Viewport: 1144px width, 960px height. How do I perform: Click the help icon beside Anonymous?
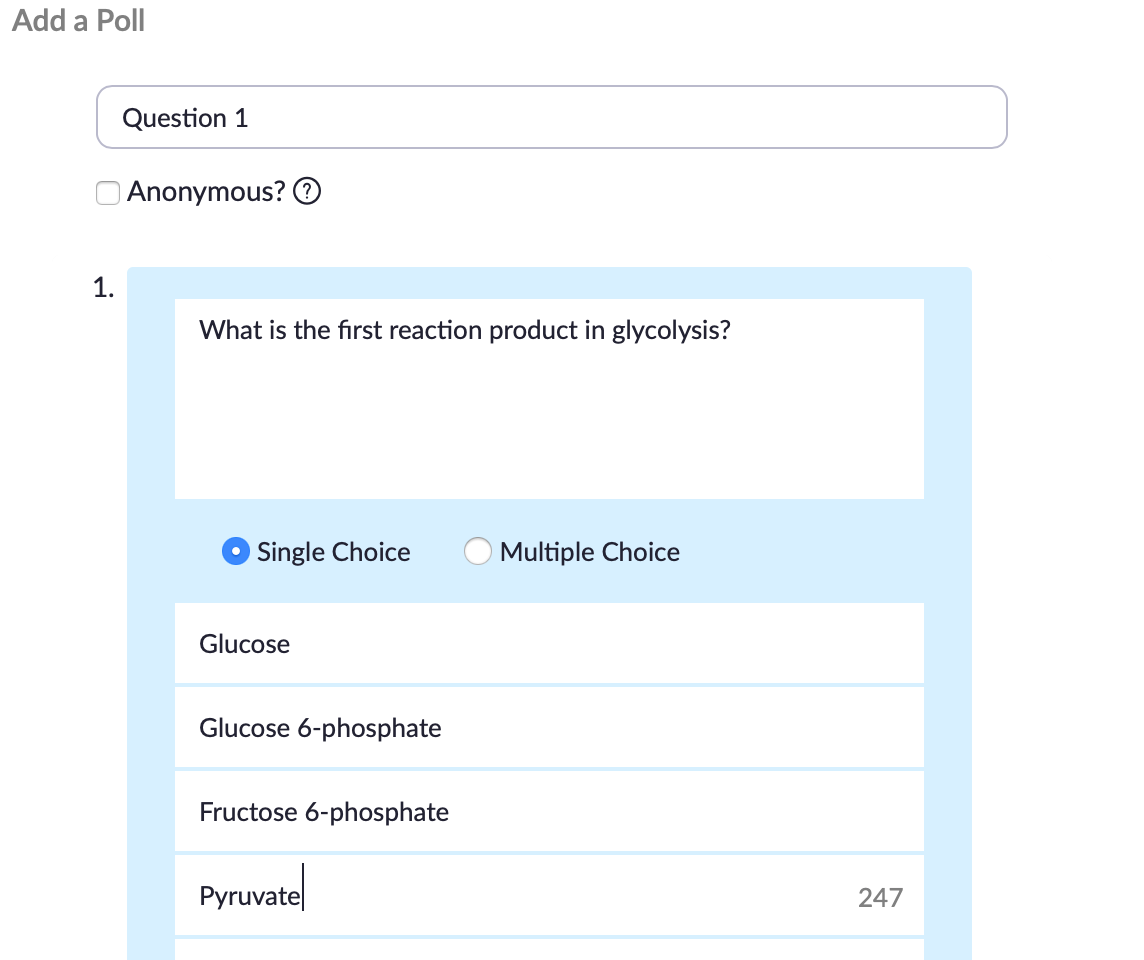[x=309, y=192]
